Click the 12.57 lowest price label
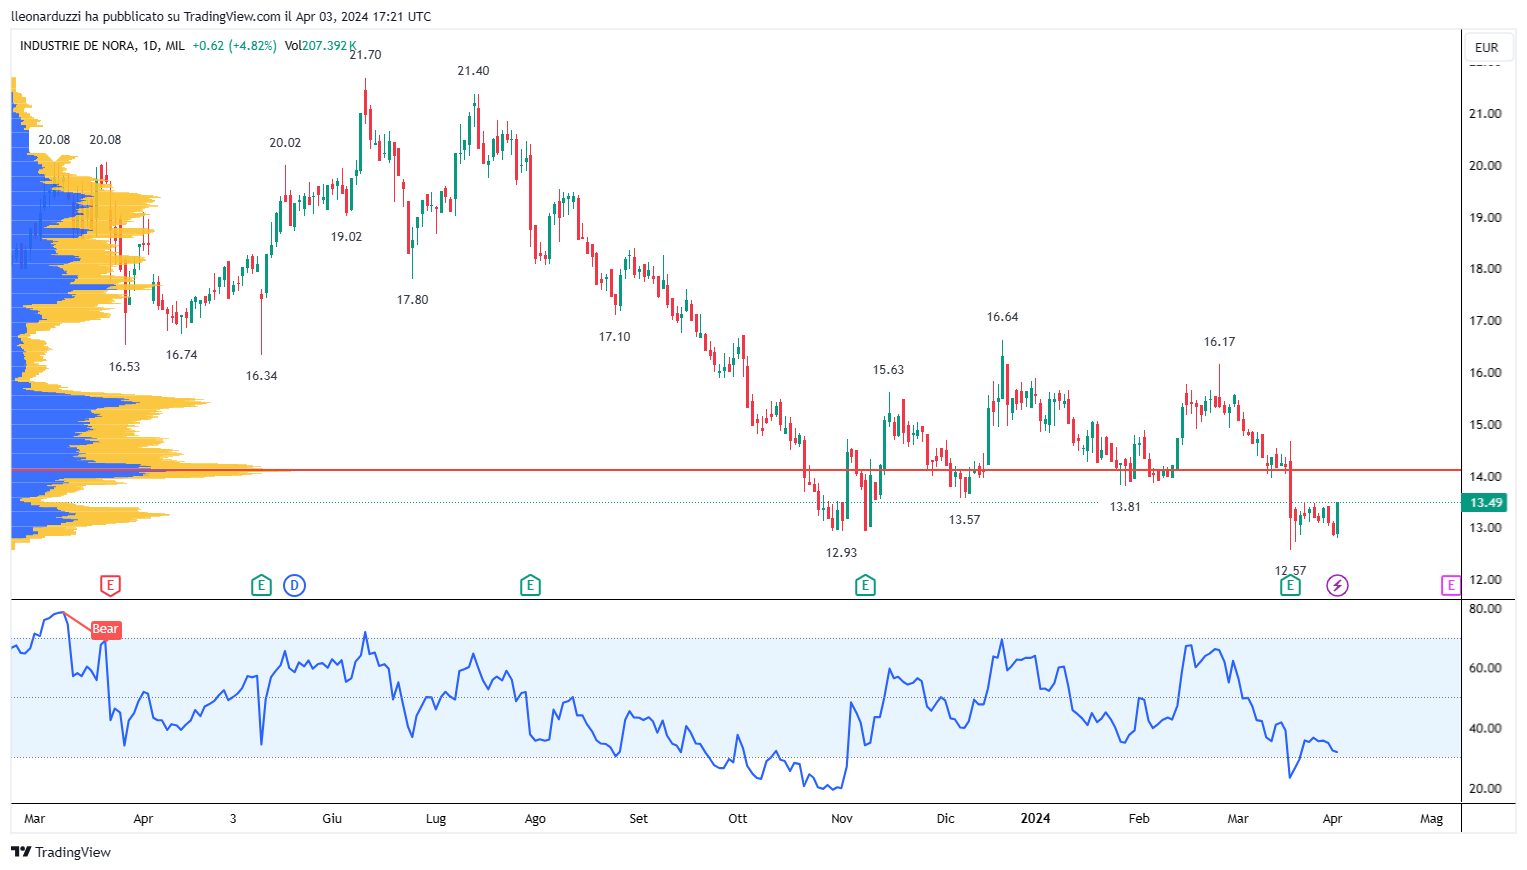The height and width of the screenshot is (870, 1527). (1290, 571)
